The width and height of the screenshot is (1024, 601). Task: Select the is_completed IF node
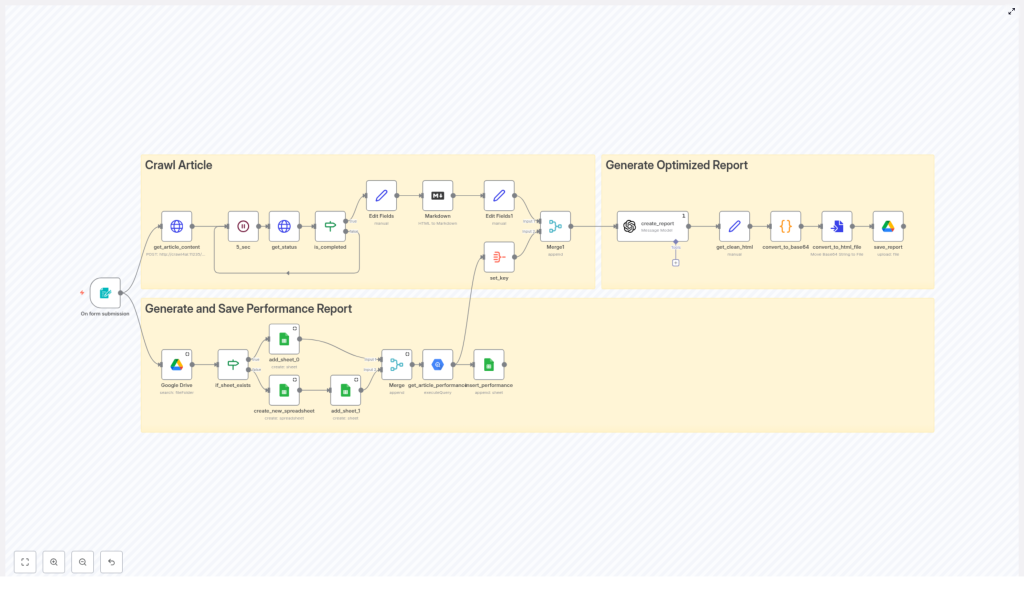click(x=330, y=226)
